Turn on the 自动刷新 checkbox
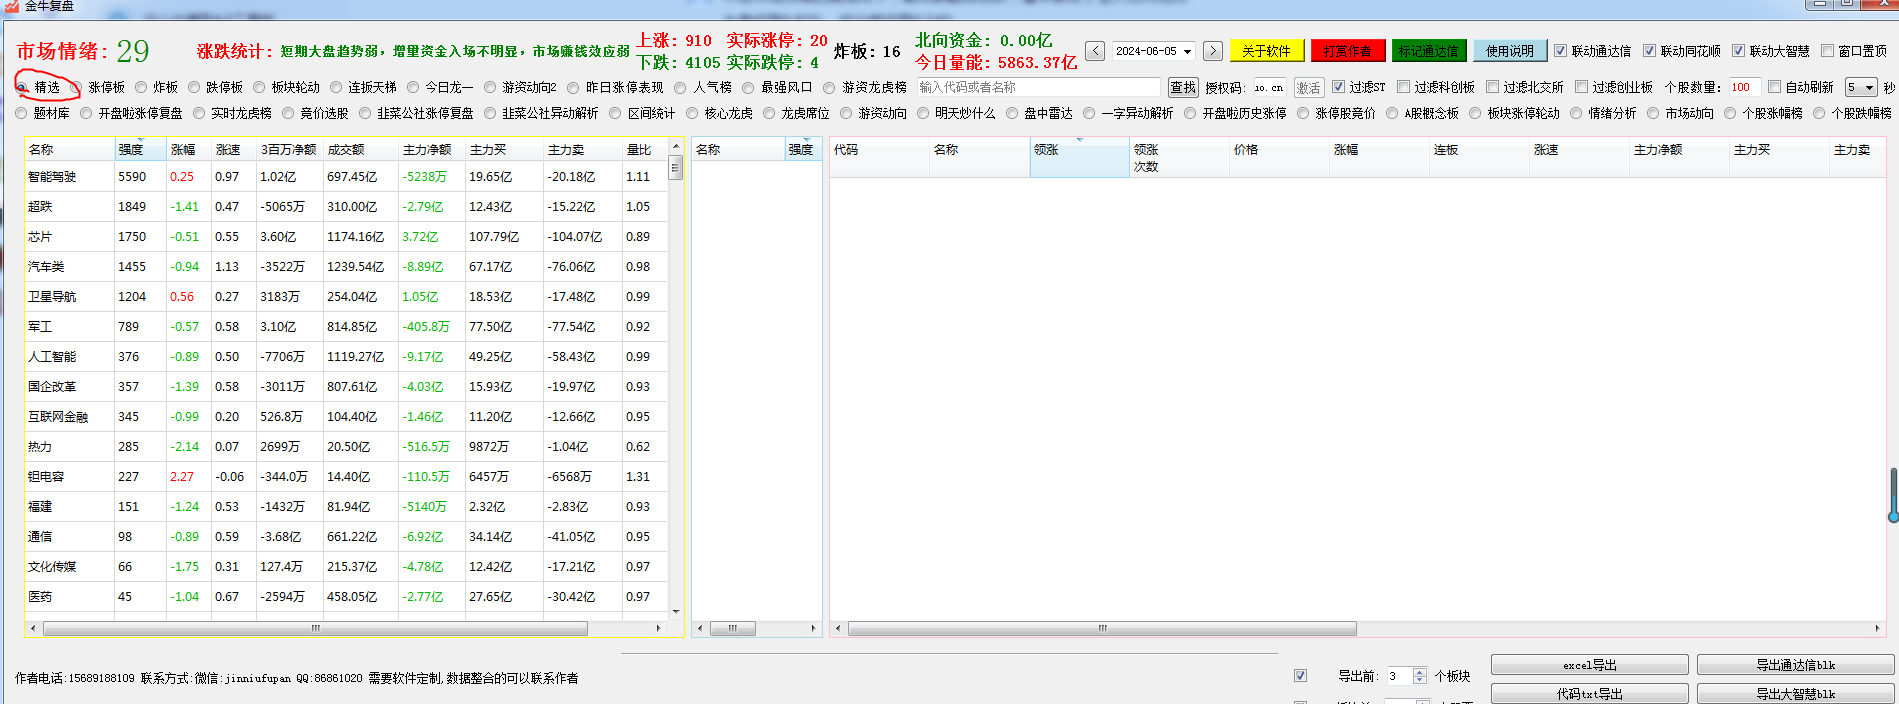1899x704 pixels. click(x=1774, y=87)
